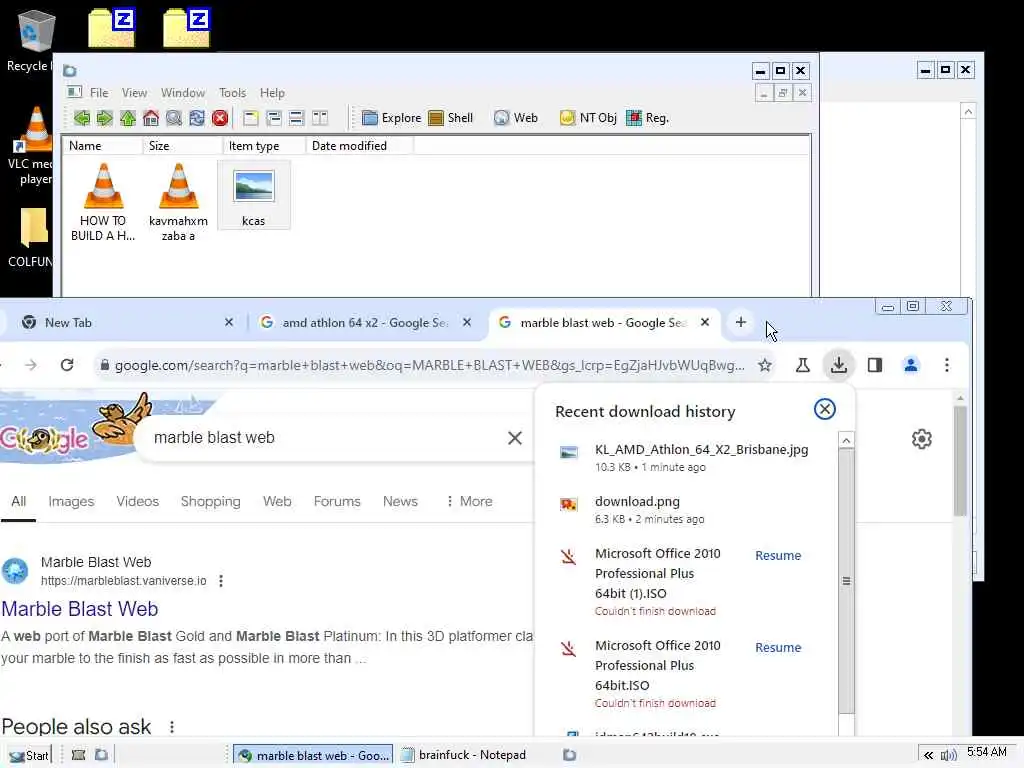Close the amd athlon 64 x2 tab
Viewport: 1024px width, 768px height.
467,323
